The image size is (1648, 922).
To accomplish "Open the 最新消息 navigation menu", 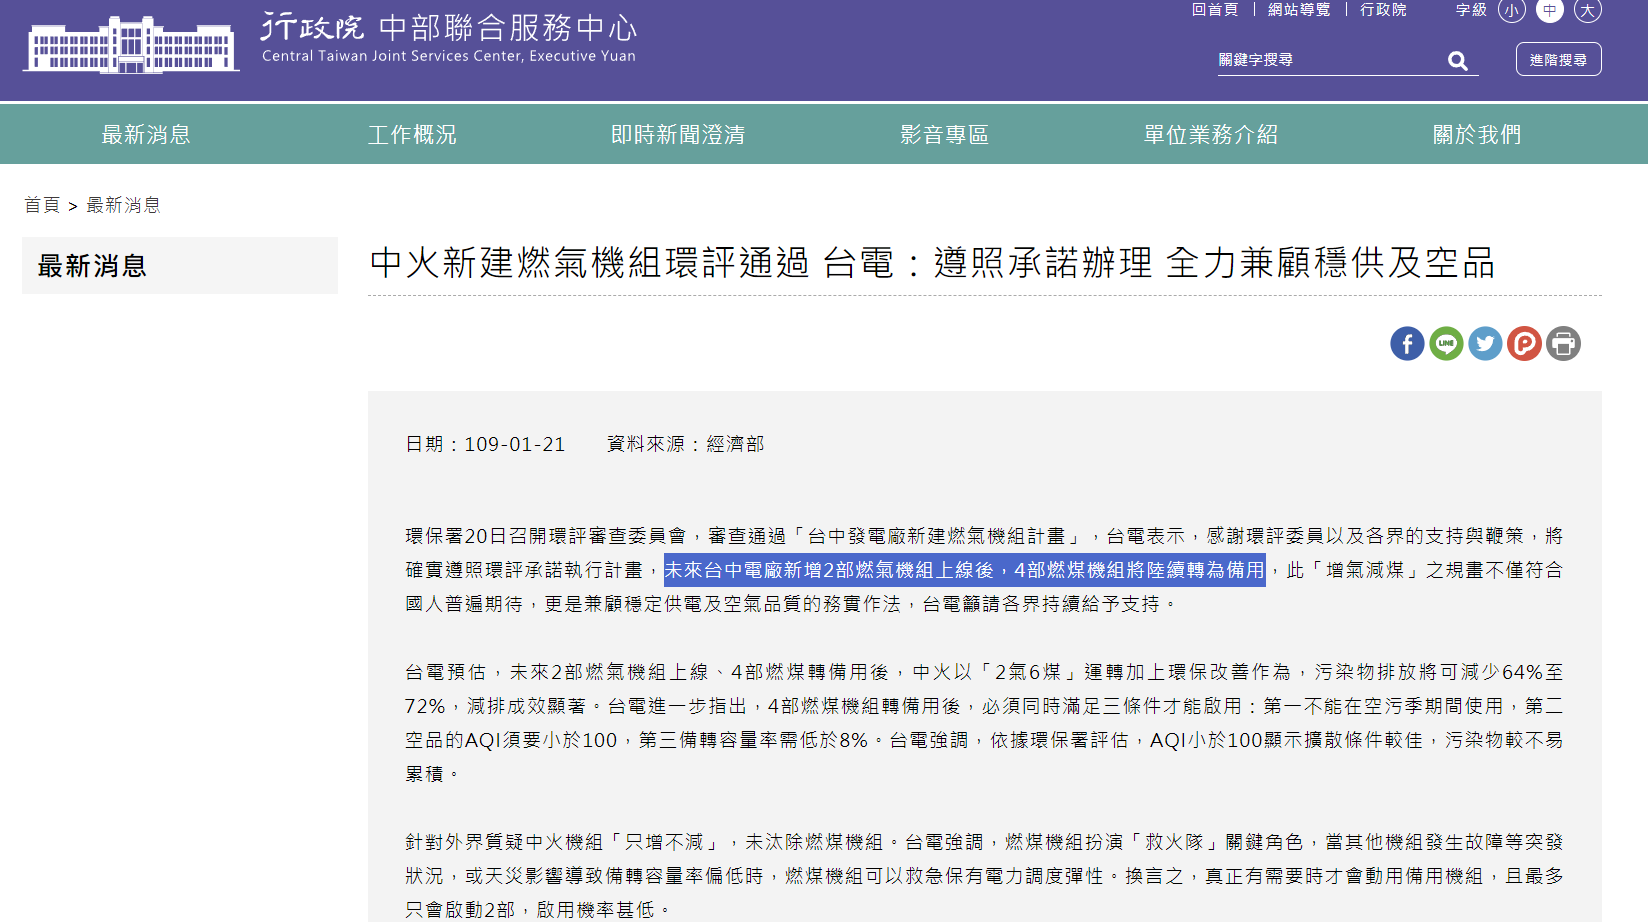I will [146, 135].
